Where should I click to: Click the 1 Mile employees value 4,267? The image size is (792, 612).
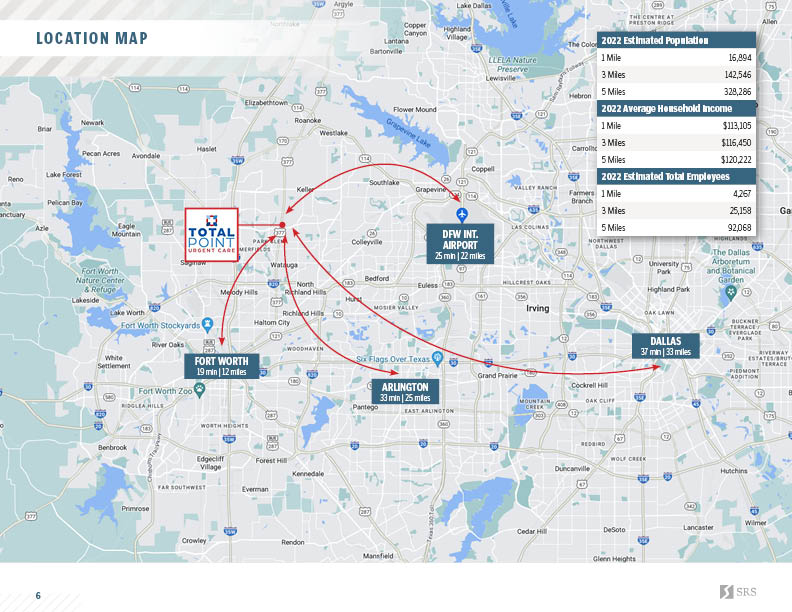point(741,194)
